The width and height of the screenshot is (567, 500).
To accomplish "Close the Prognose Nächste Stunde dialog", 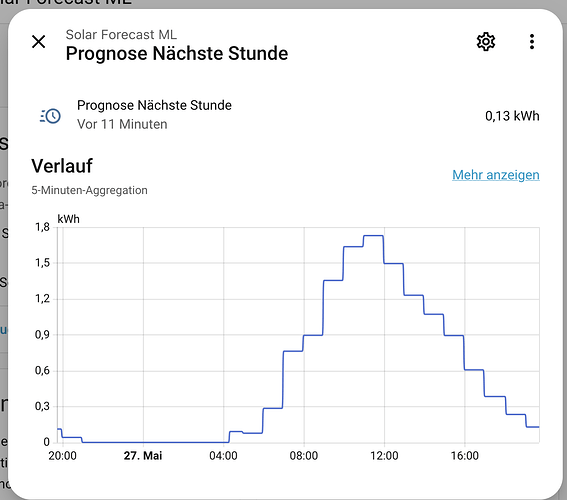I will pos(38,42).
